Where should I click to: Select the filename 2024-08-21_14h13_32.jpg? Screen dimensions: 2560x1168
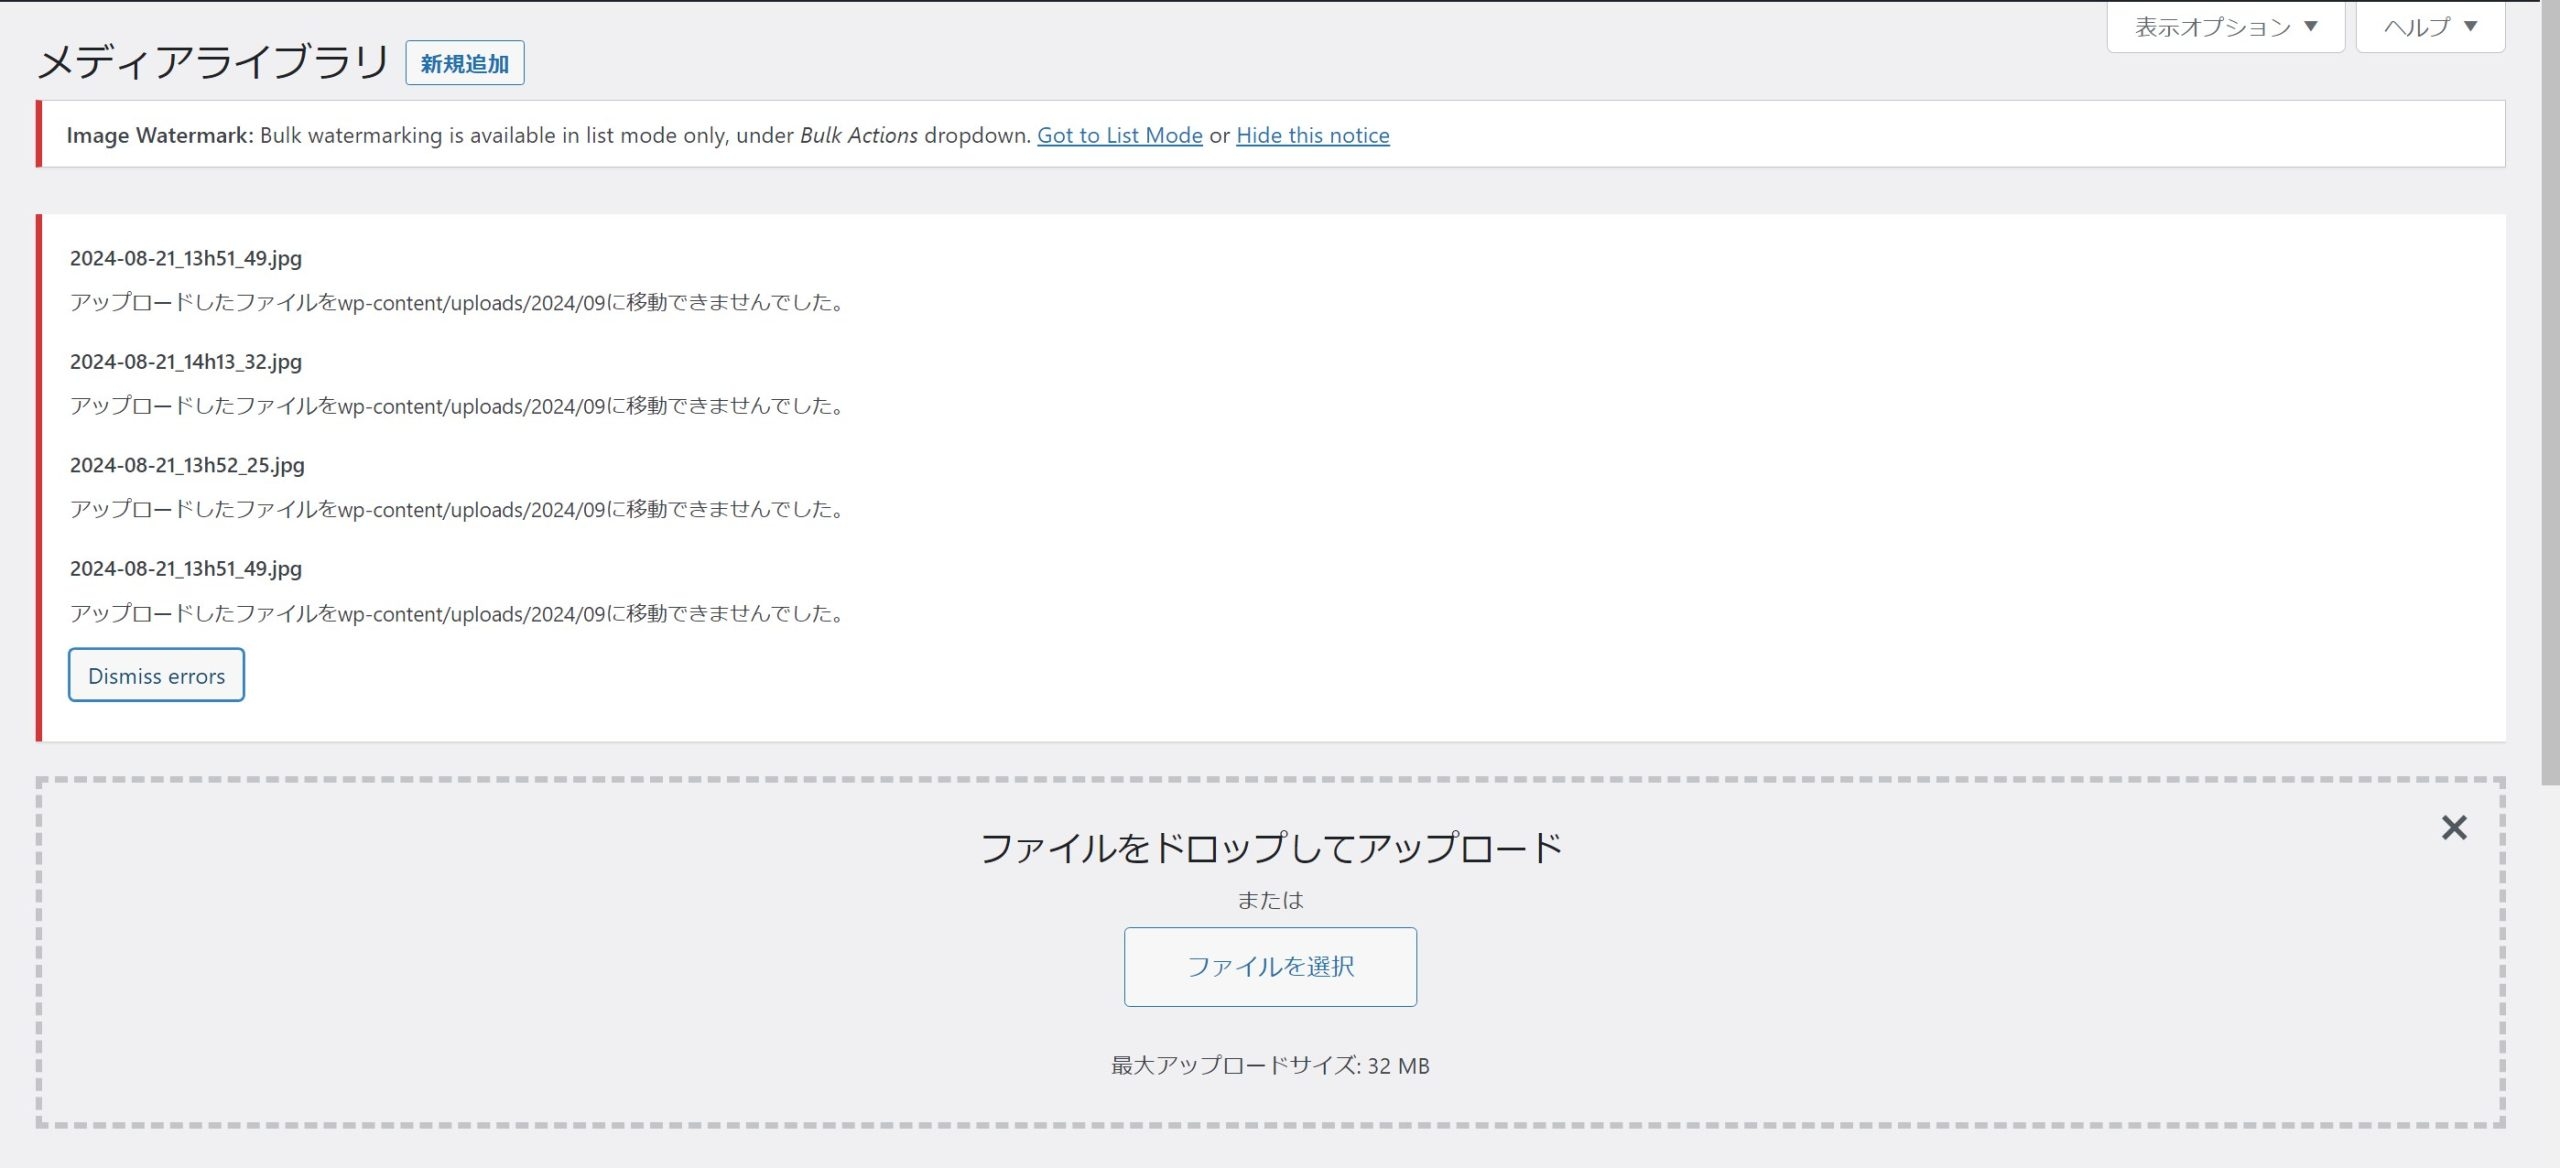[186, 362]
